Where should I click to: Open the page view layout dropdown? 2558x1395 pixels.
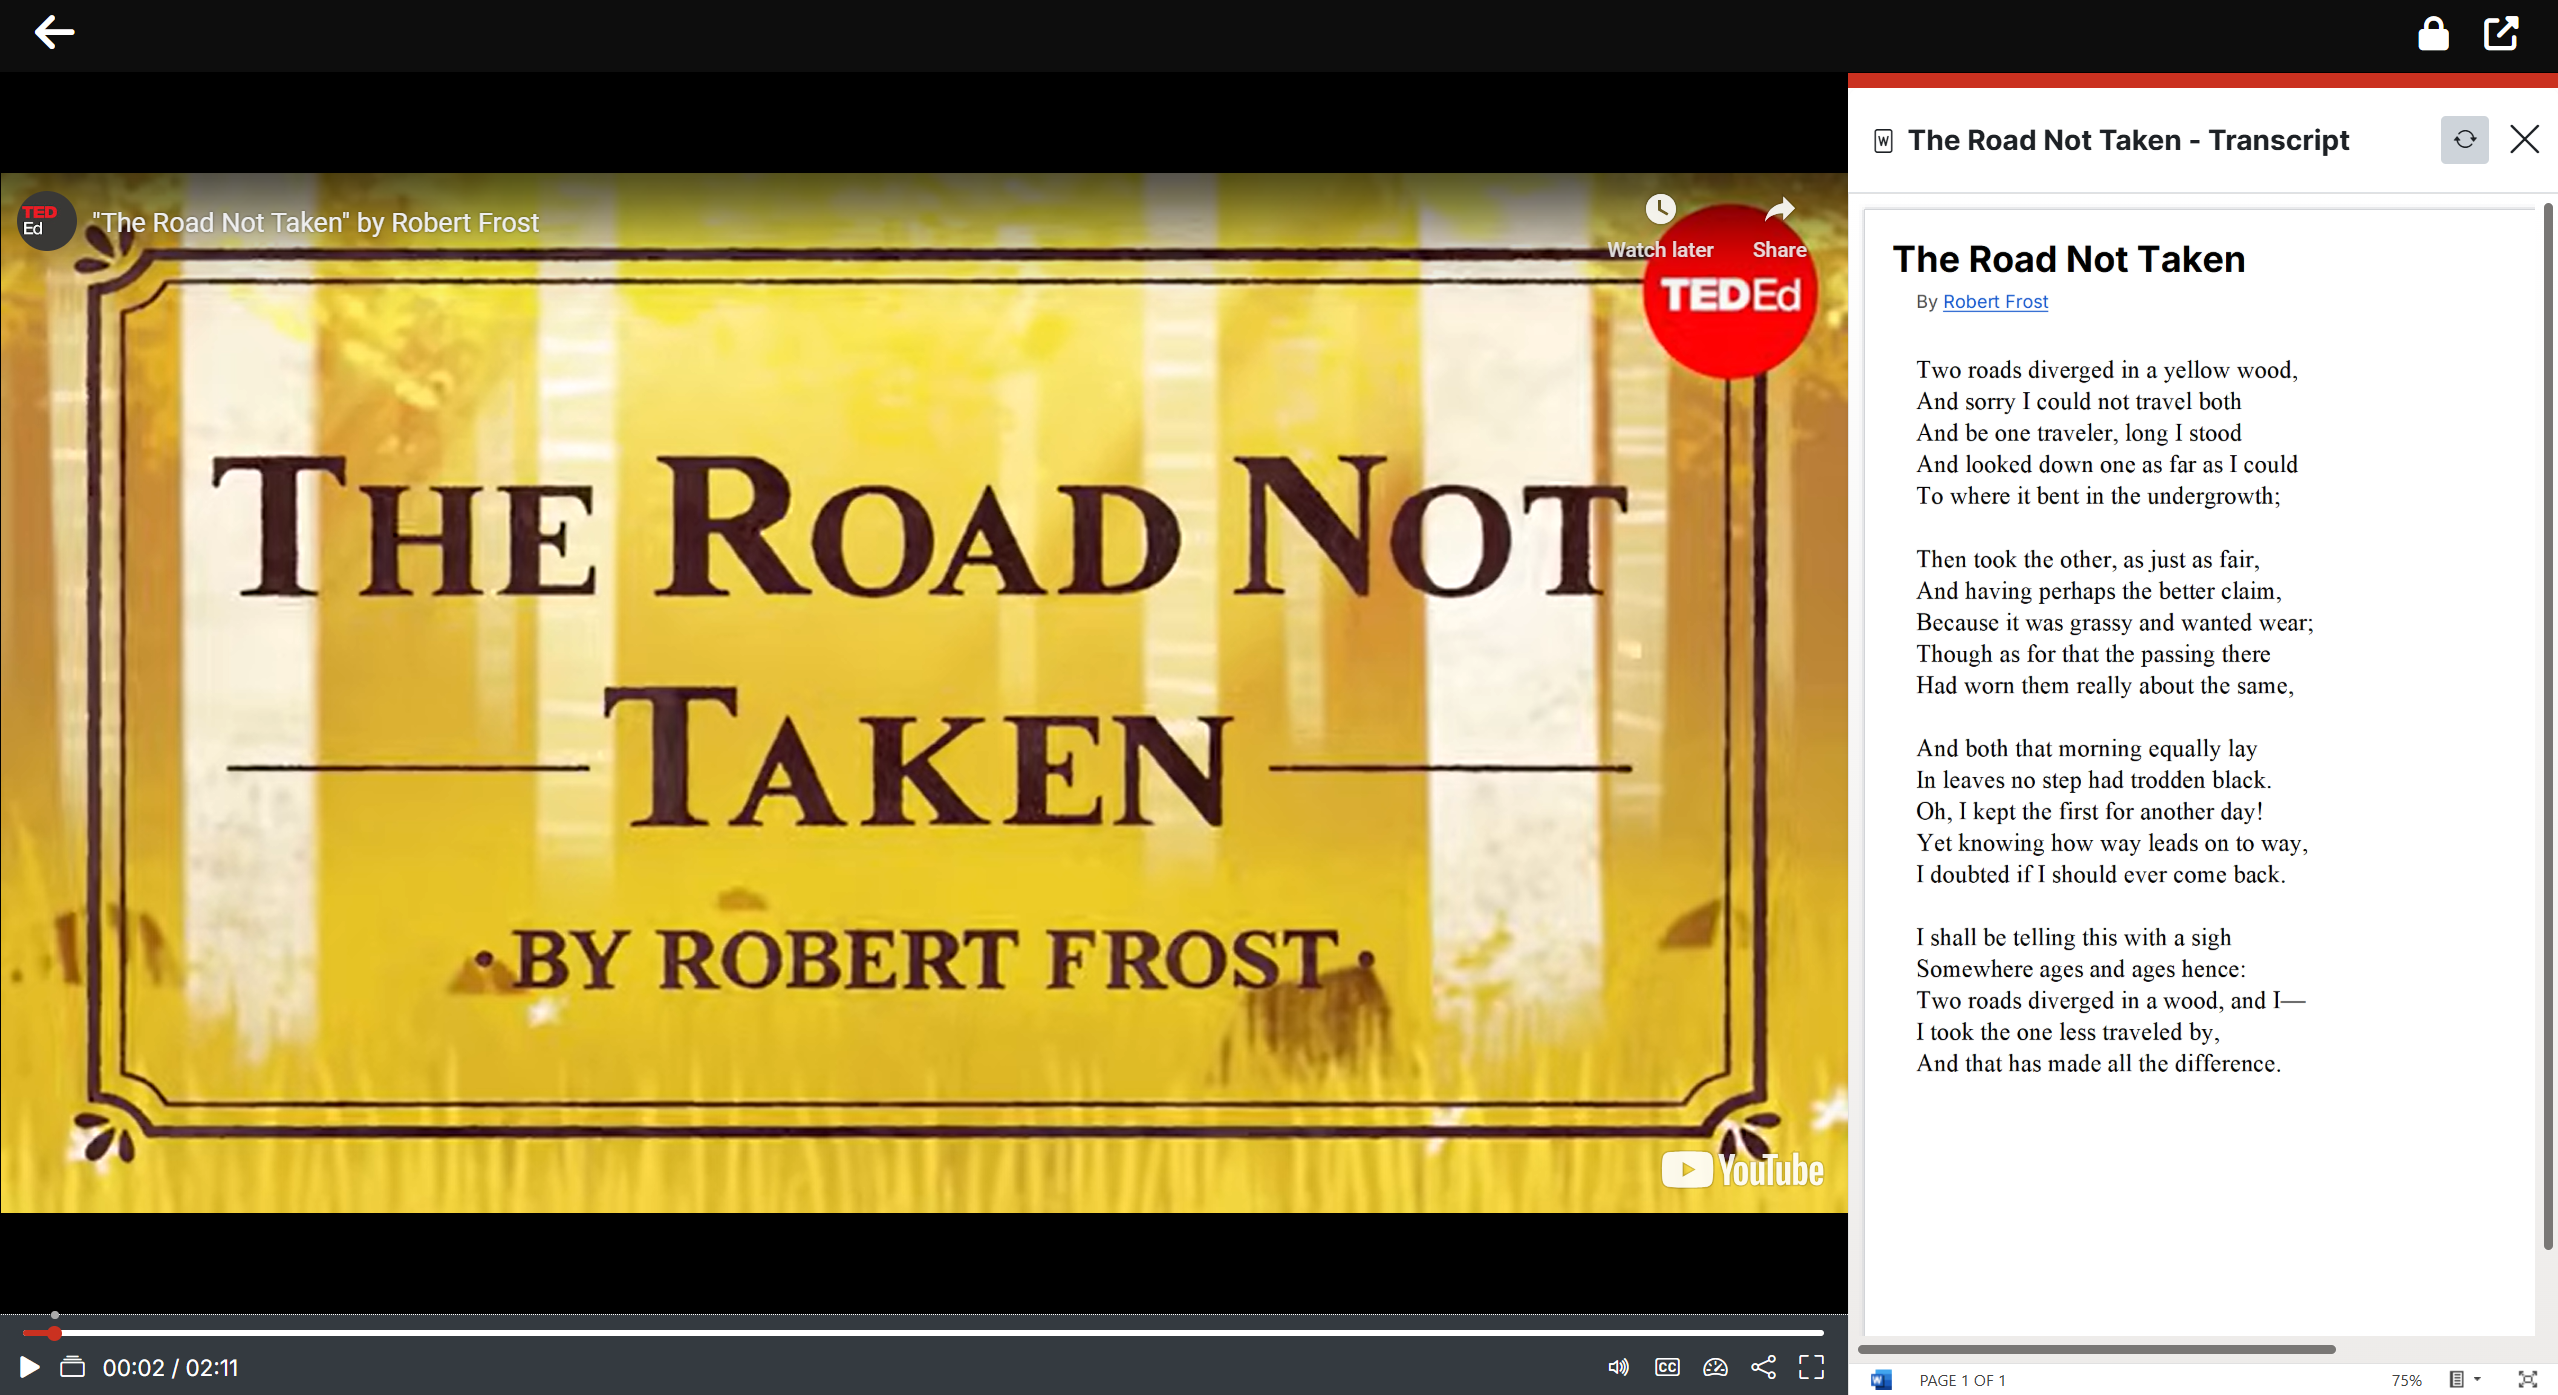(x=2464, y=1380)
